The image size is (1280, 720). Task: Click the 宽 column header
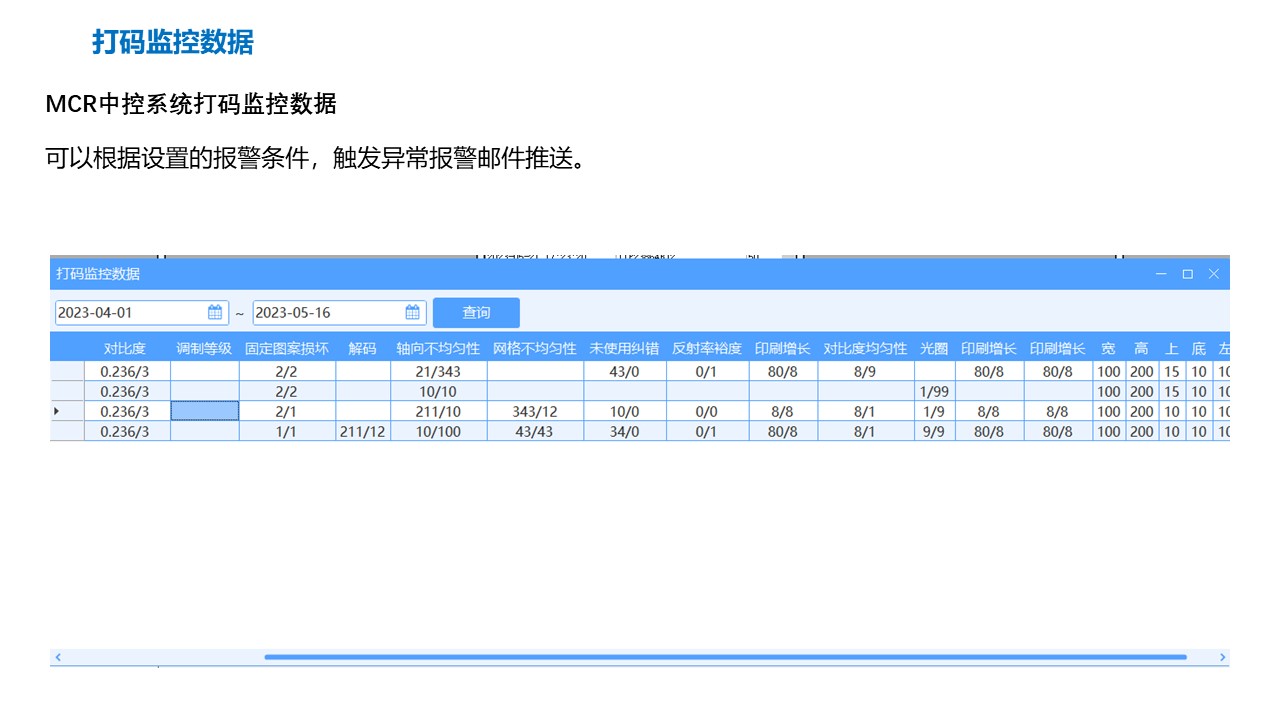(x=1108, y=348)
